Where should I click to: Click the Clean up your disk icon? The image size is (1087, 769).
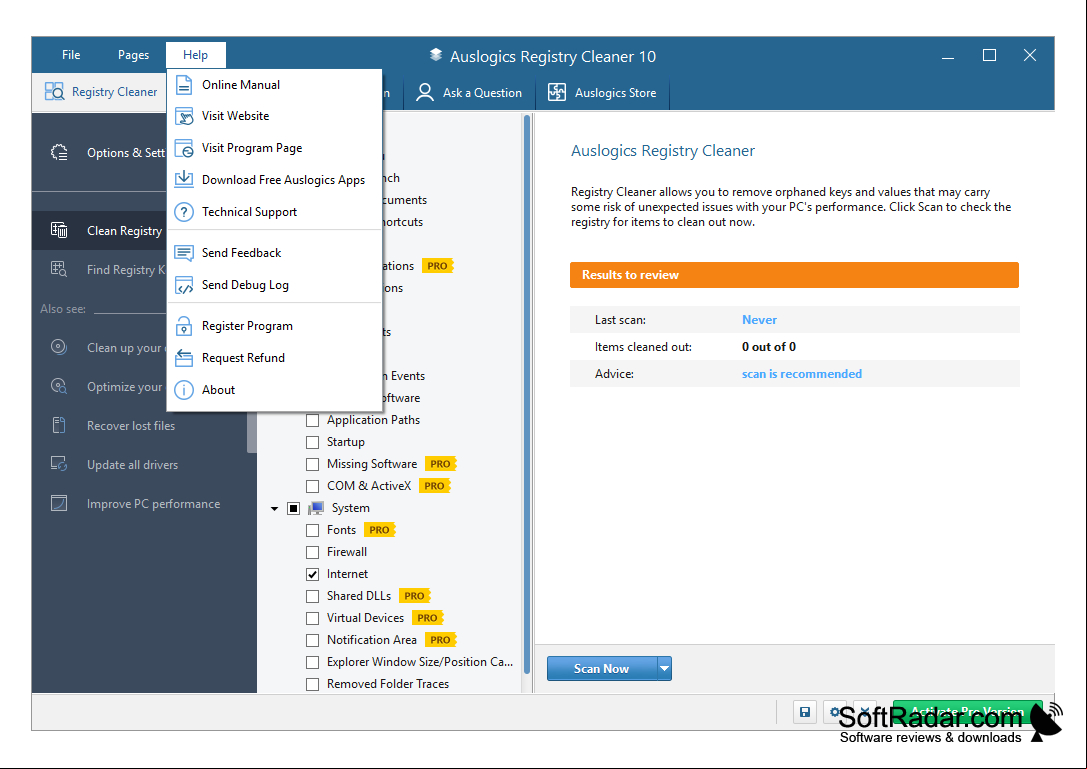[60, 347]
